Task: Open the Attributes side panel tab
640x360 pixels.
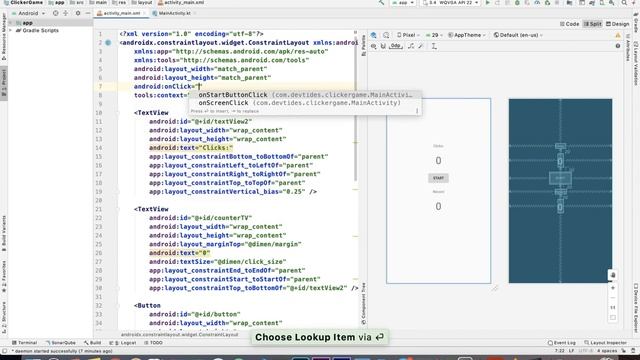Action: [x=628, y=48]
